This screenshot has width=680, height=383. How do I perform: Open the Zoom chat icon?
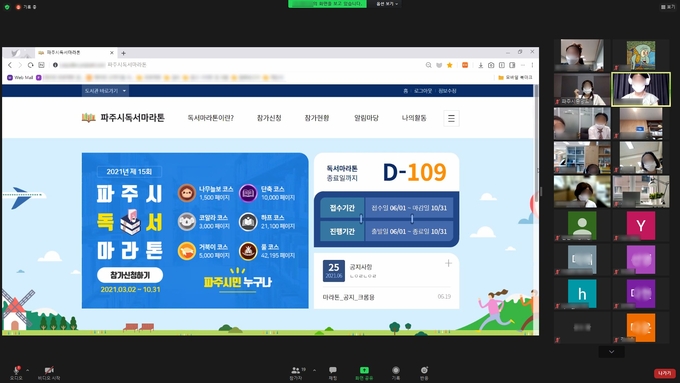pos(333,370)
